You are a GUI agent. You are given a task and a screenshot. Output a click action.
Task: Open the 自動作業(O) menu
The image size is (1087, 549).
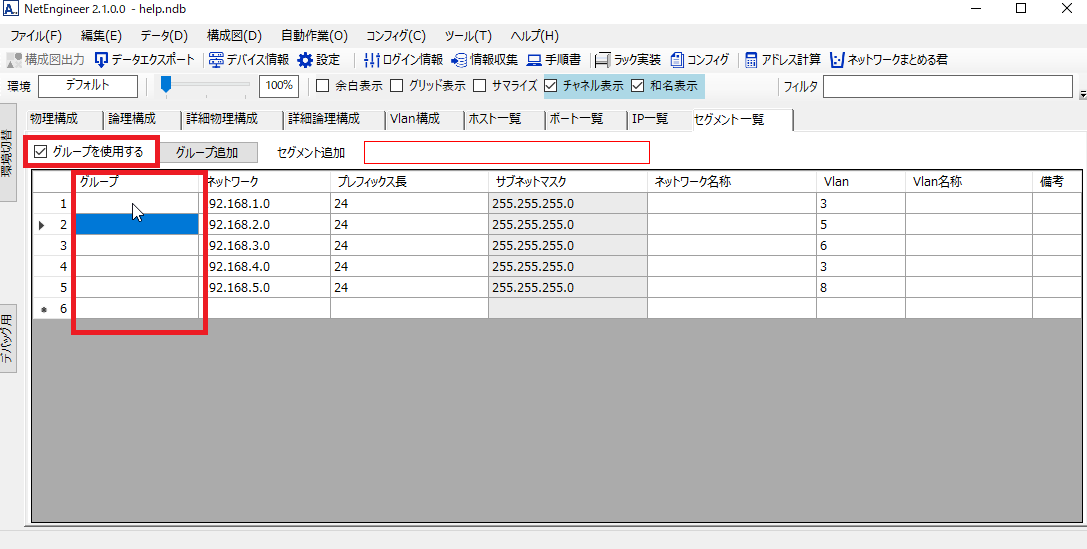[314, 36]
